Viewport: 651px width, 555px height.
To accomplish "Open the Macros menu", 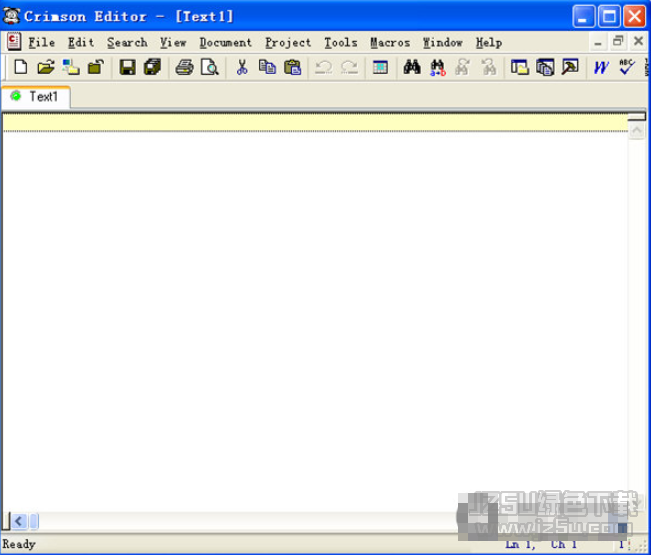I will [390, 42].
